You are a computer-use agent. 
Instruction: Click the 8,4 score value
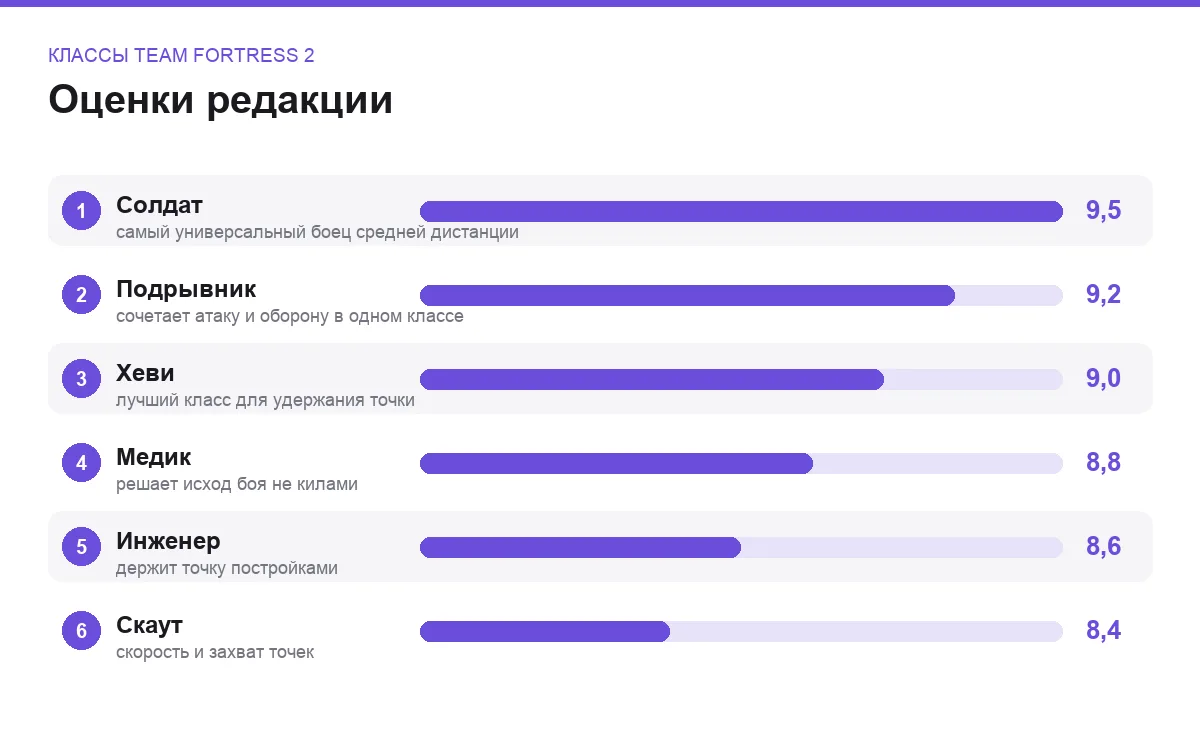[x=1104, y=631]
